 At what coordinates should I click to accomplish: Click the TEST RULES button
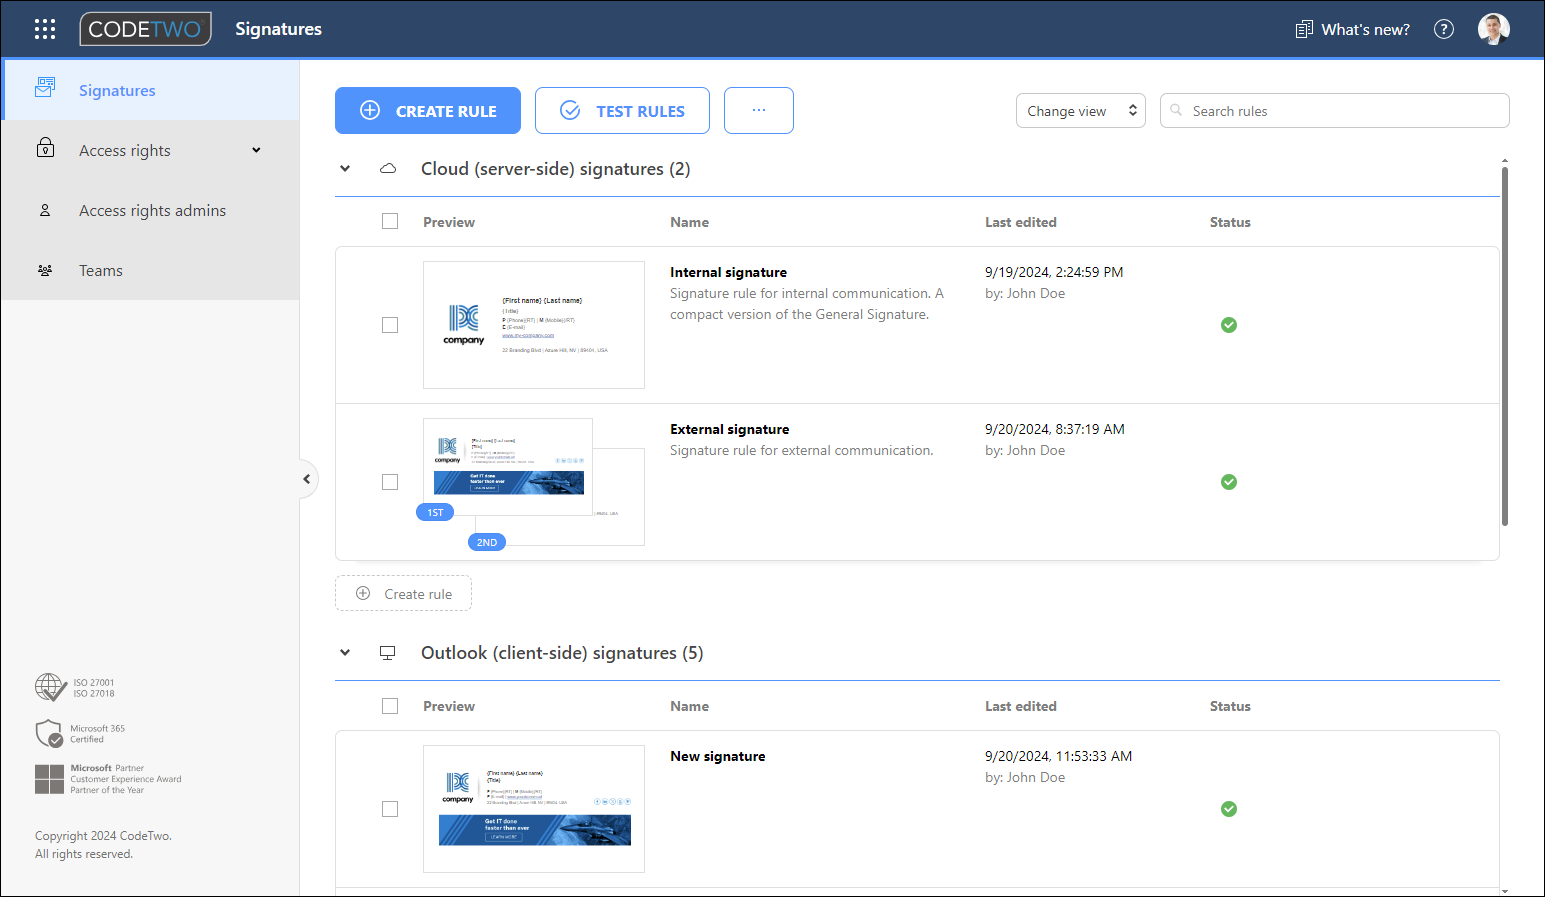pyautogui.click(x=622, y=110)
